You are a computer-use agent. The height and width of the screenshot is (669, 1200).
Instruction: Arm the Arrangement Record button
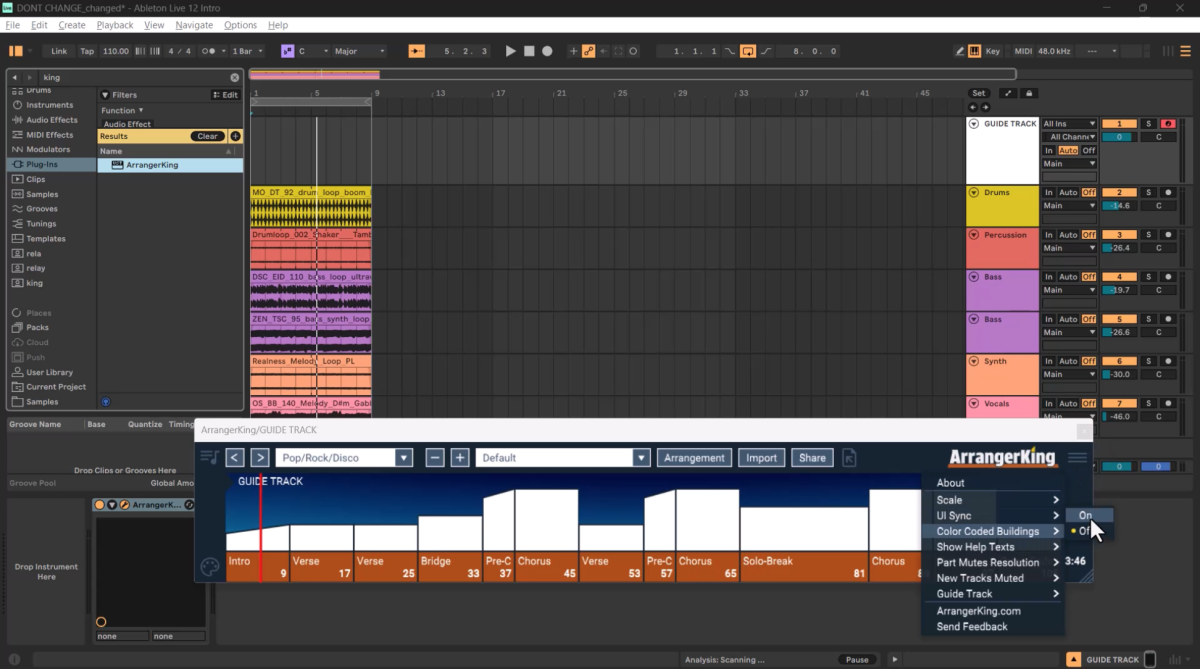click(x=547, y=51)
